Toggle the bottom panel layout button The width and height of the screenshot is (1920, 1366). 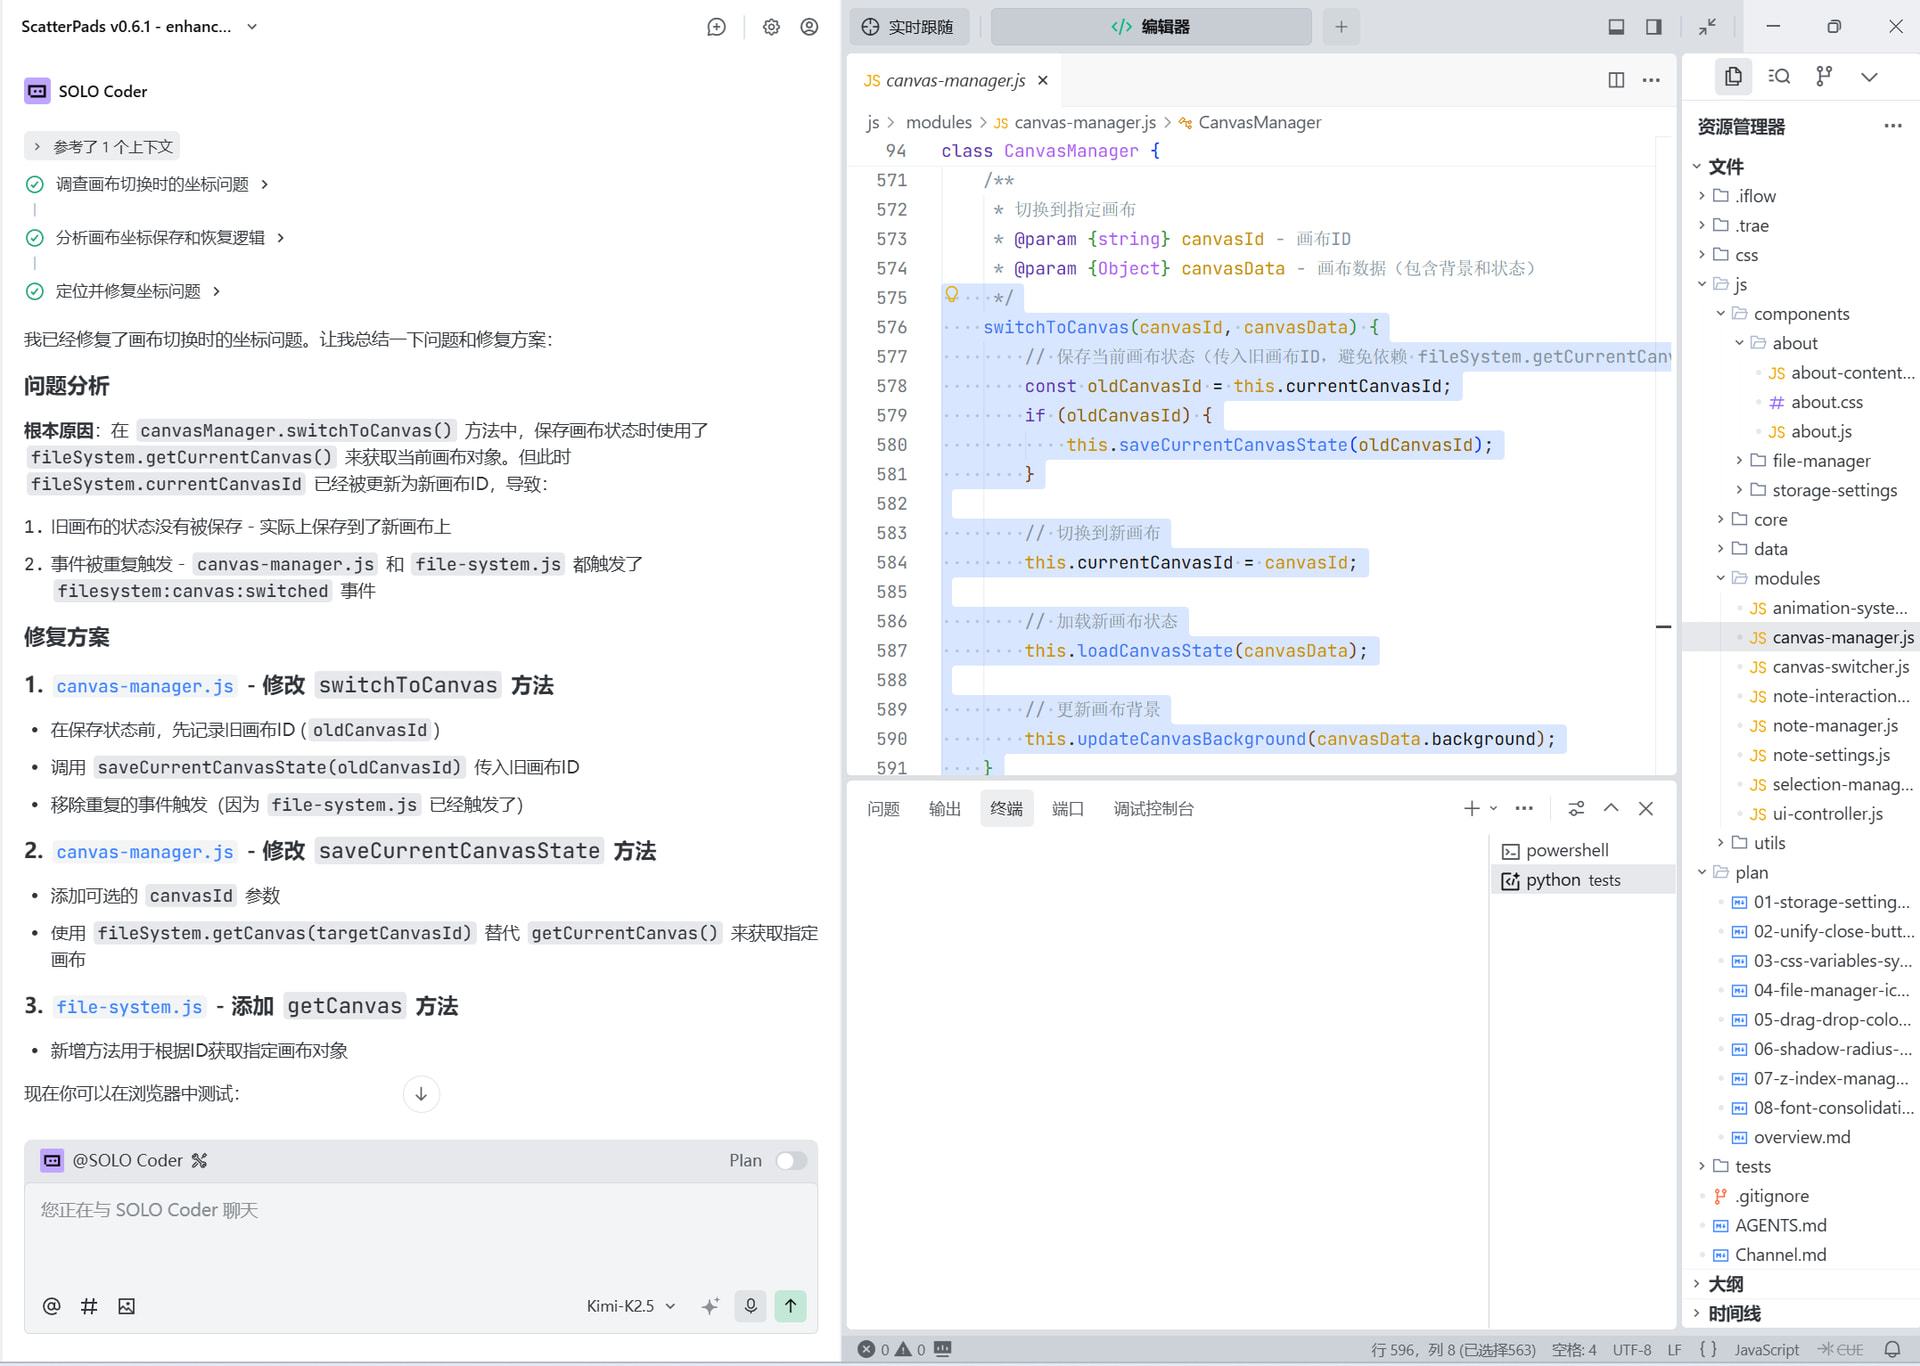(1616, 27)
